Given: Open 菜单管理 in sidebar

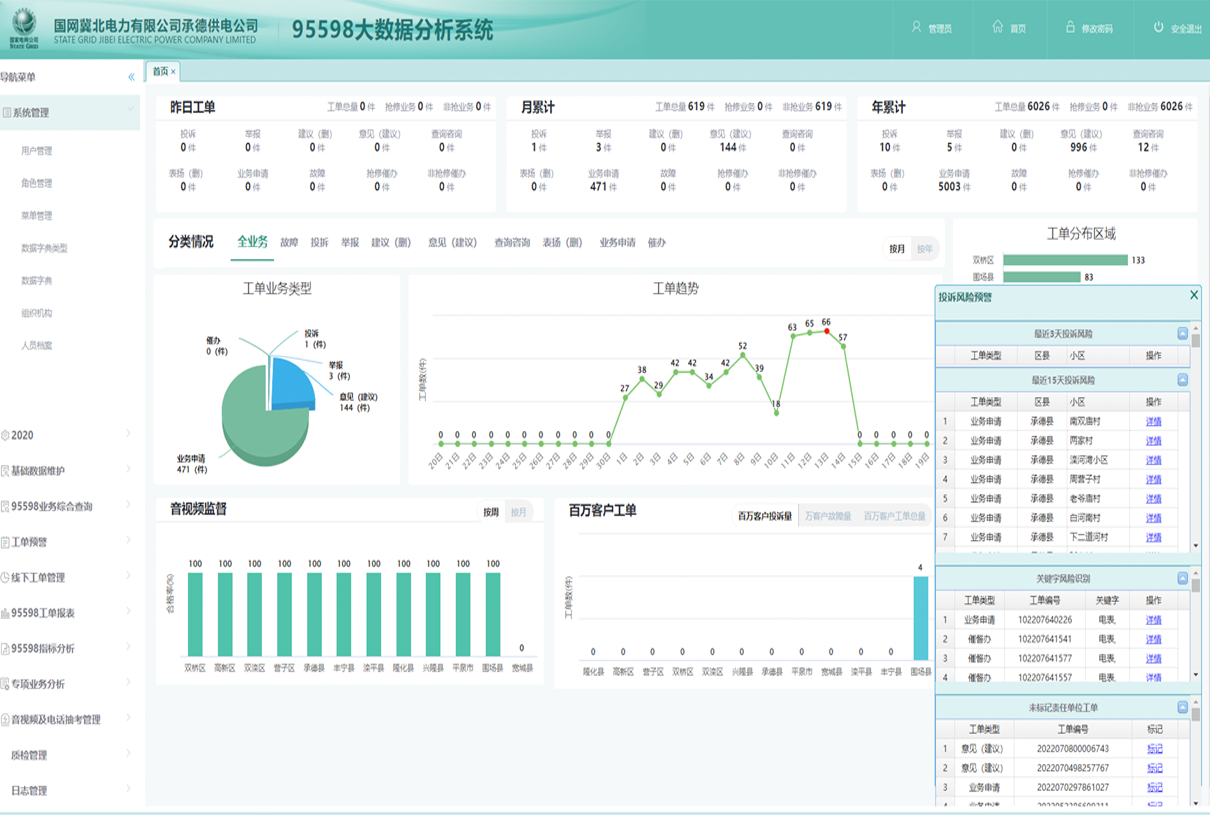Looking at the screenshot, I should click(37, 215).
